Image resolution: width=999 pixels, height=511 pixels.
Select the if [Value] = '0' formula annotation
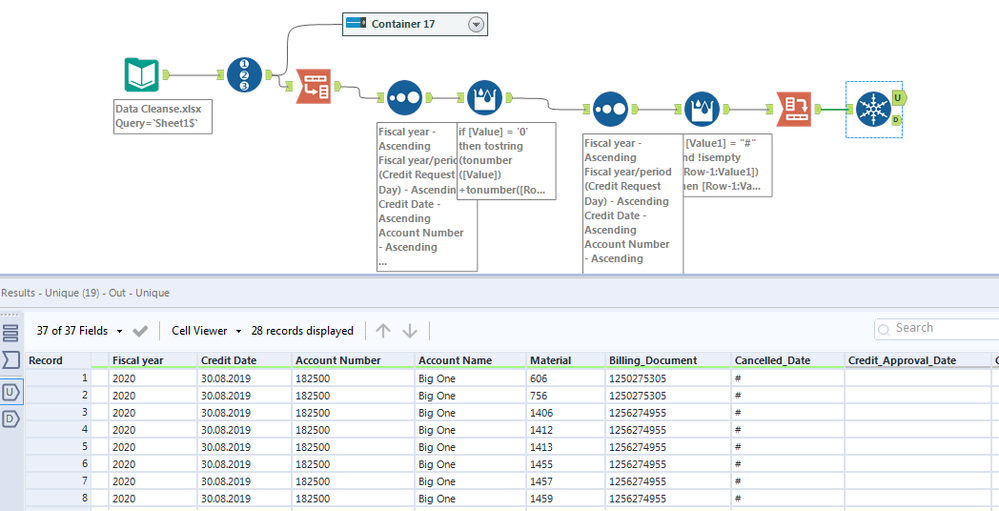coord(506,161)
